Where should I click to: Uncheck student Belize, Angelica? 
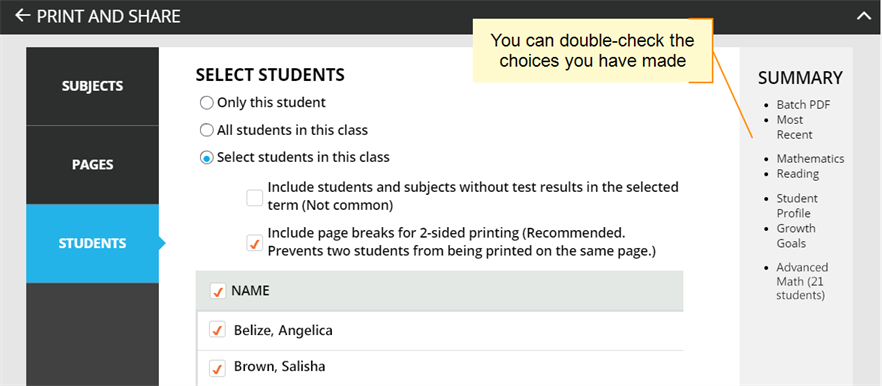coord(217,330)
